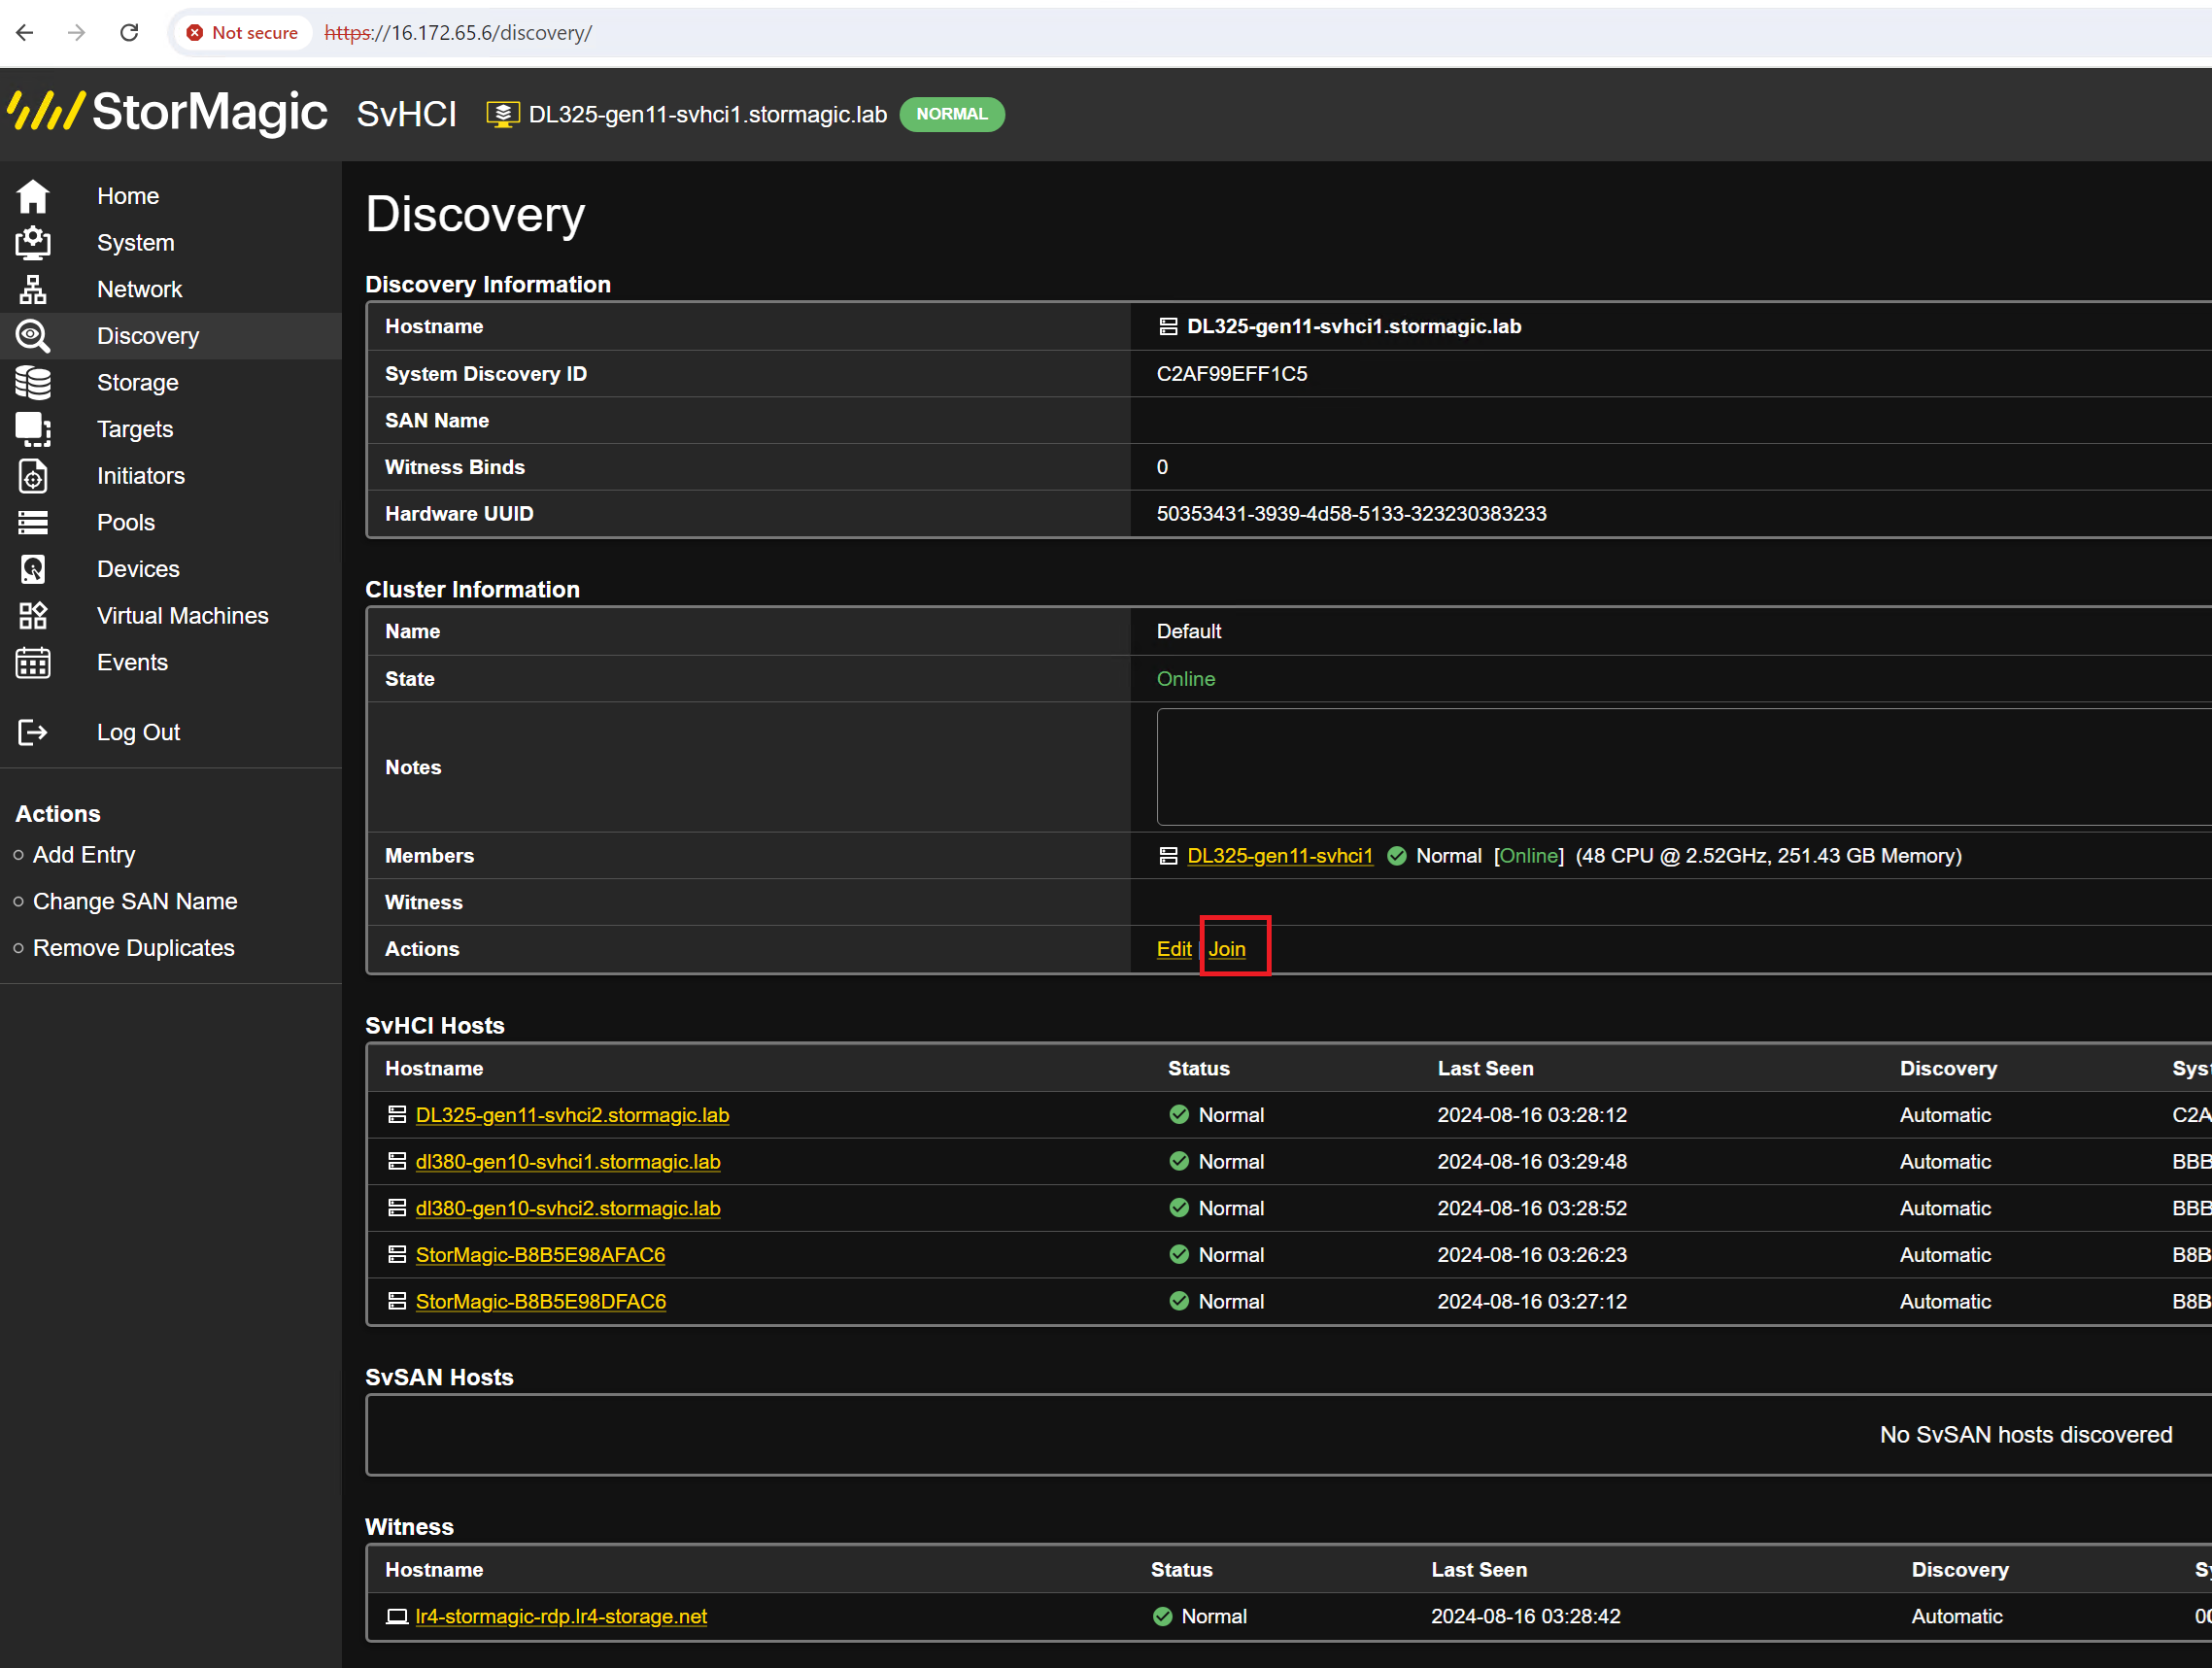This screenshot has height=1668, width=2212.
Task: Click server icon next to DL325-gen11-svhci2 row
Action: pyautogui.click(x=397, y=1115)
